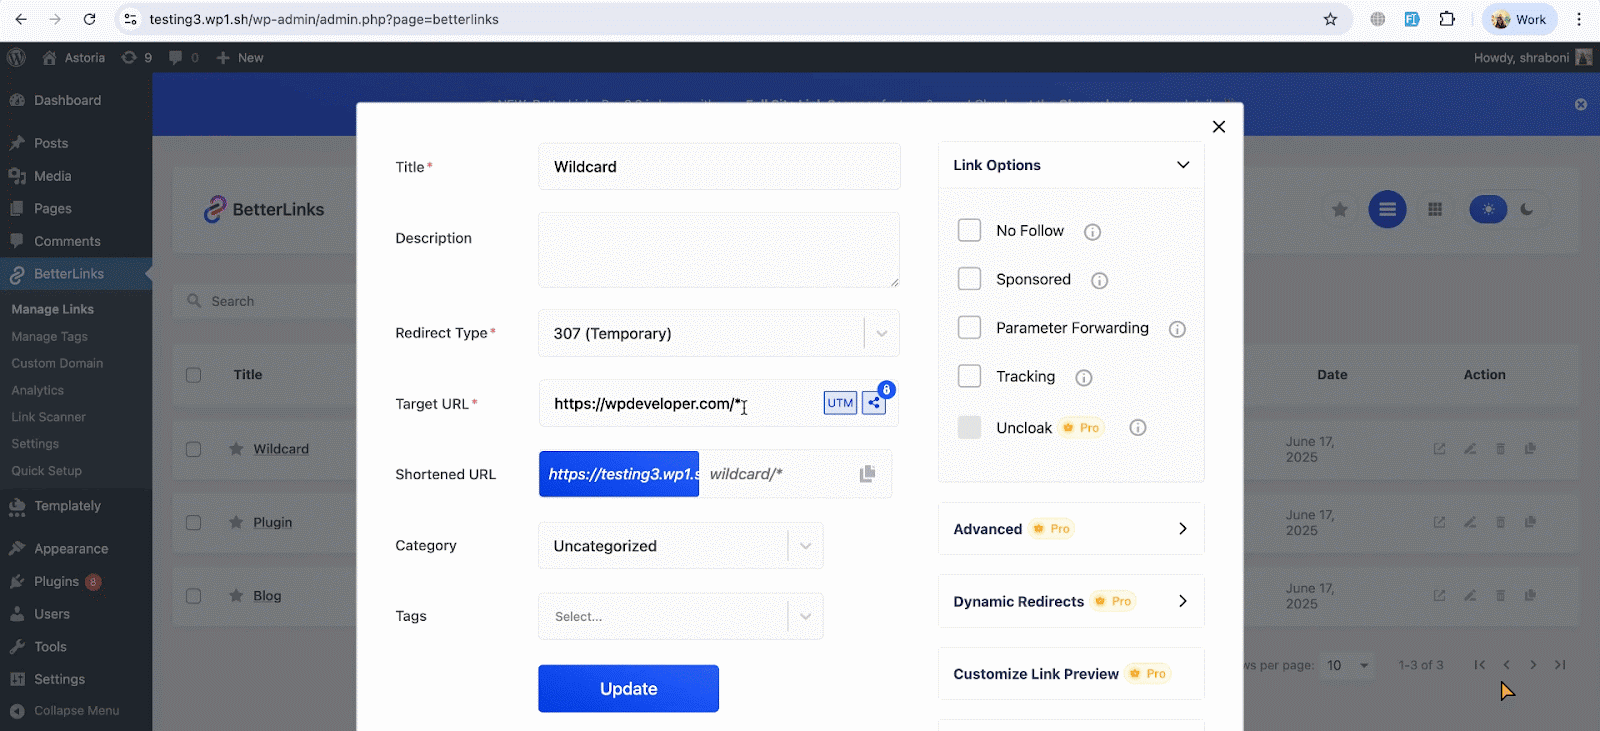This screenshot has width=1600, height=731.
Task: Open comments bubble in admin bar
Action: pyautogui.click(x=183, y=58)
